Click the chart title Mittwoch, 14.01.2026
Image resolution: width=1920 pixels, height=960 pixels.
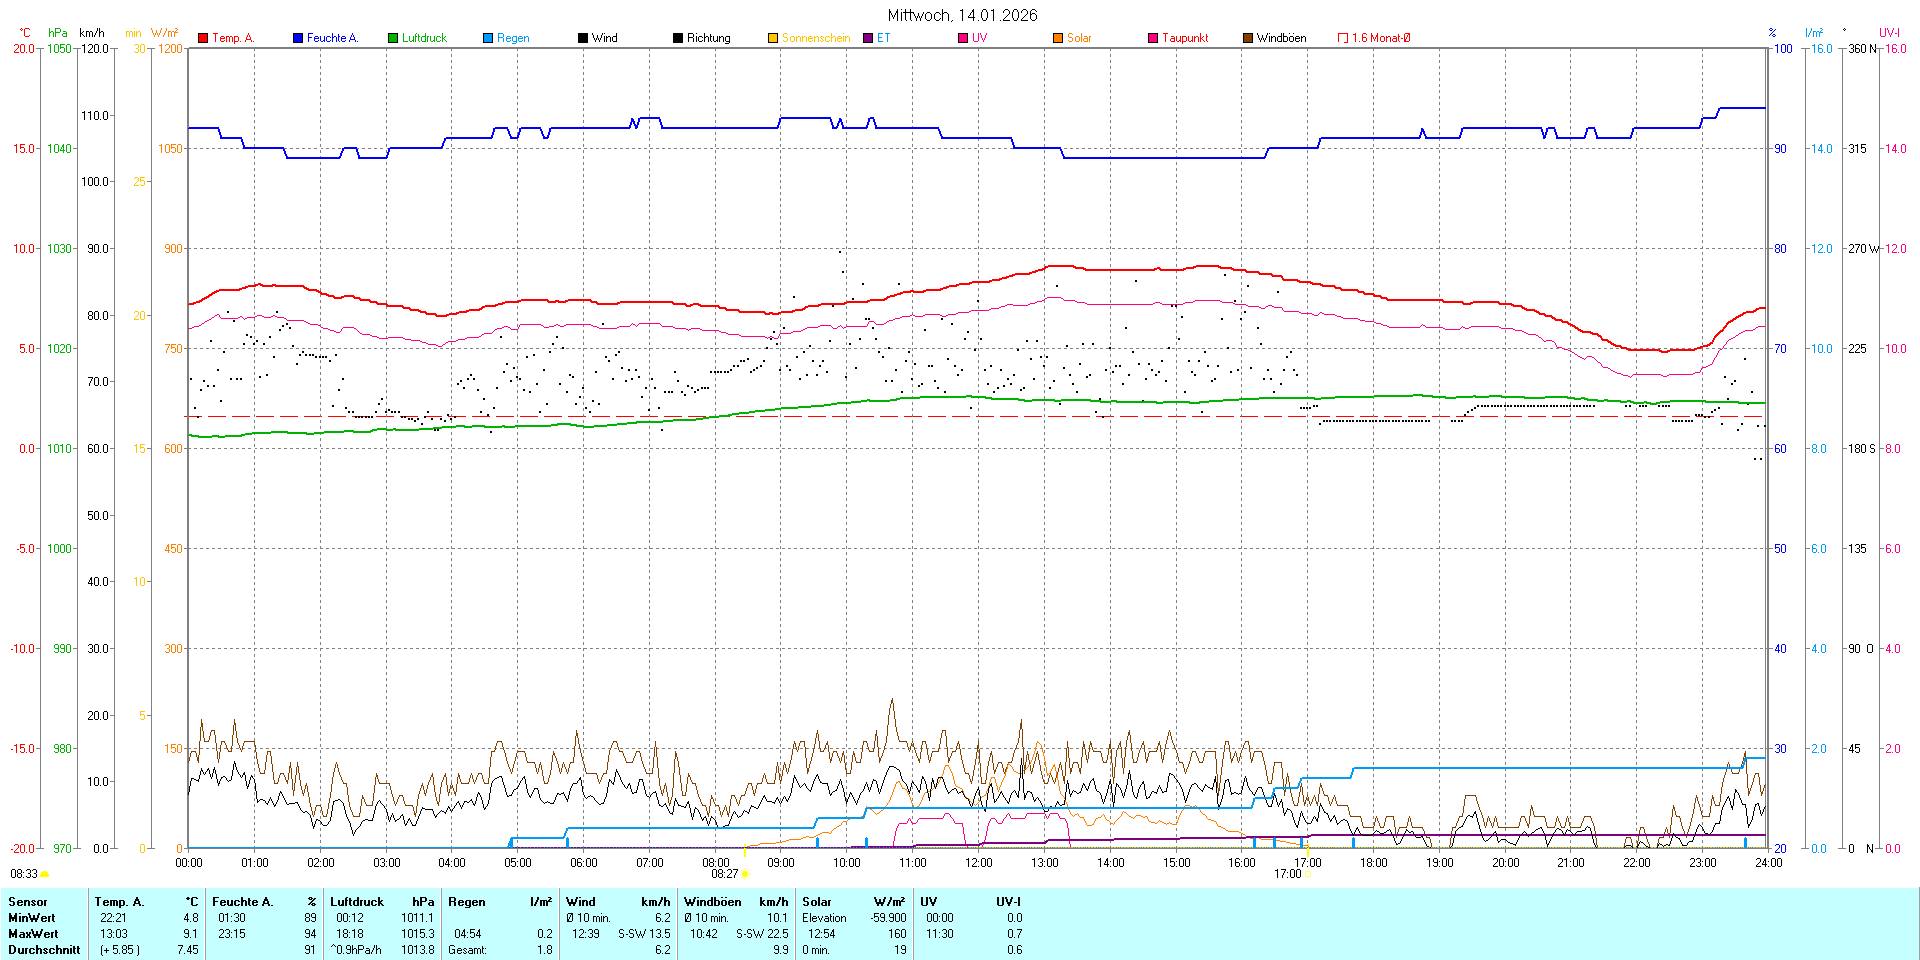pyautogui.click(x=962, y=15)
